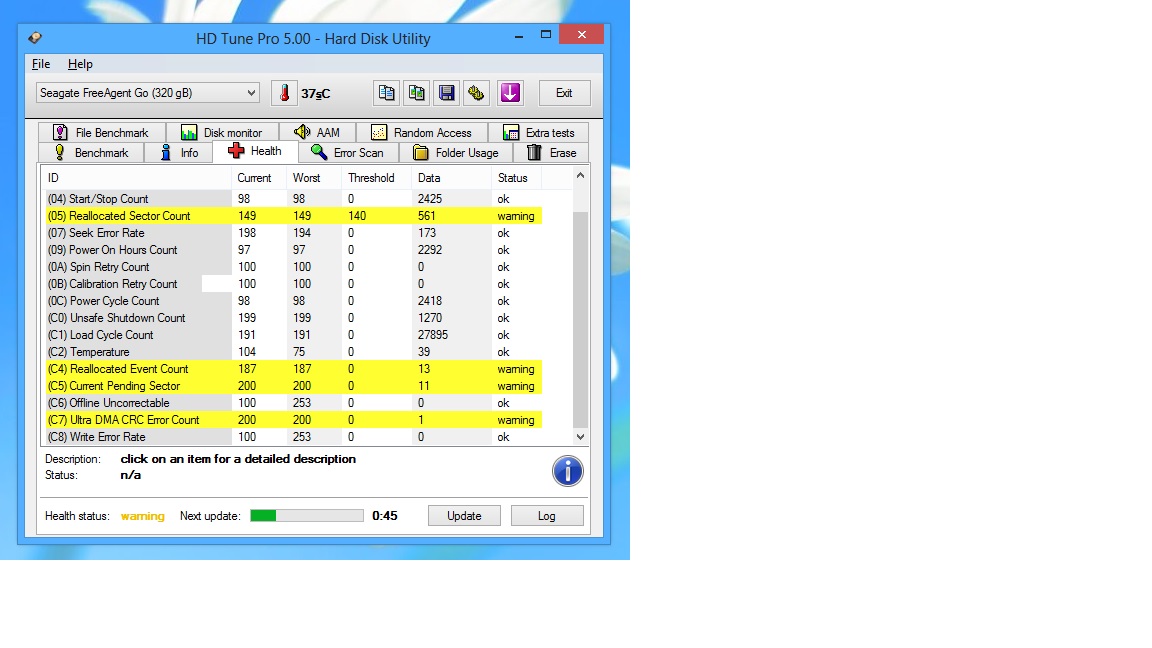
Task: Click the Log button
Action: click(x=547, y=516)
